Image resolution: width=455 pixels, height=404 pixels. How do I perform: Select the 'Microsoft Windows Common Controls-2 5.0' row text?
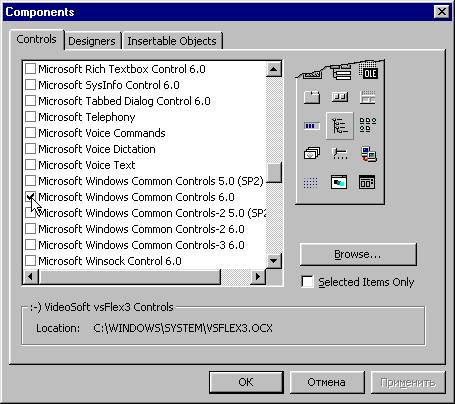coord(152,213)
